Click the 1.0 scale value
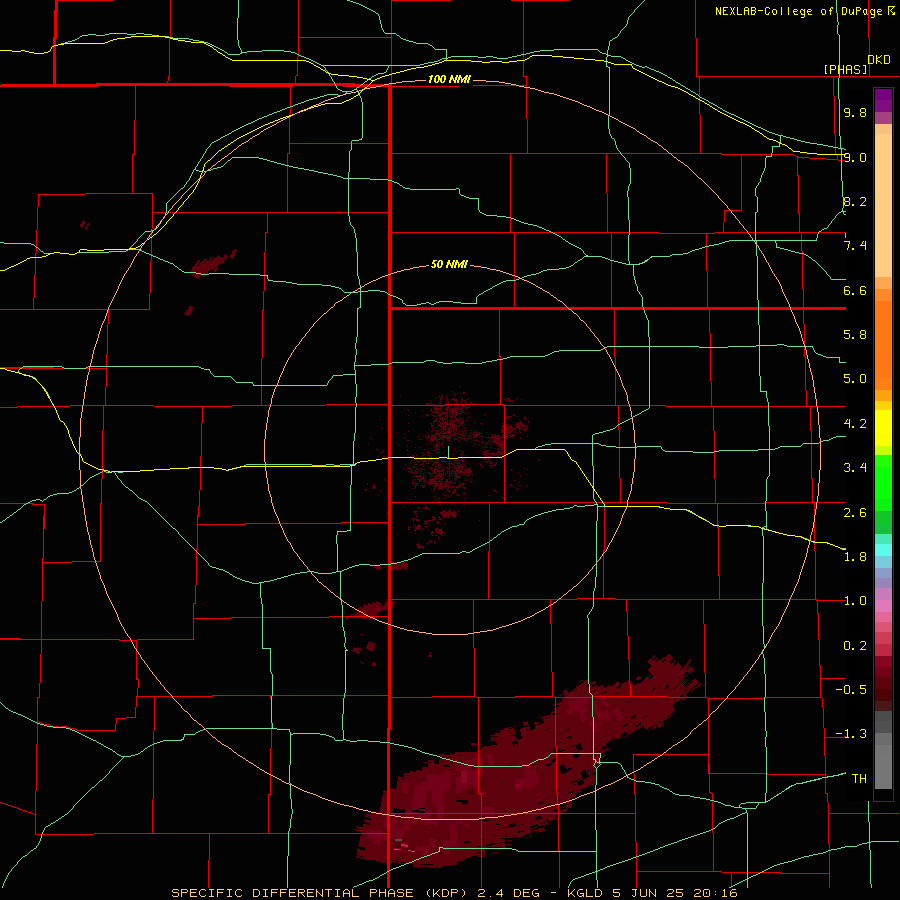900x900 pixels. [855, 601]
